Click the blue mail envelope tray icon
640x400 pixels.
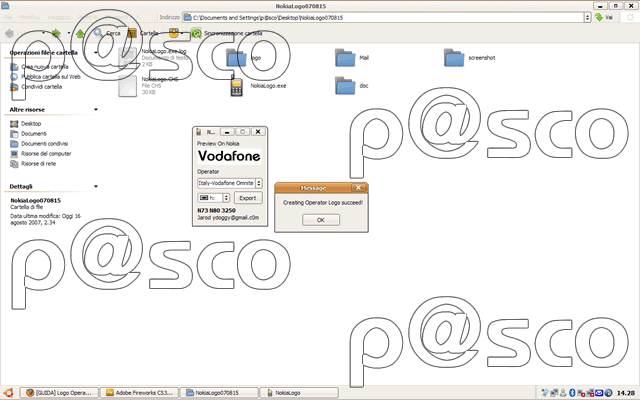(x=599, y=393)
